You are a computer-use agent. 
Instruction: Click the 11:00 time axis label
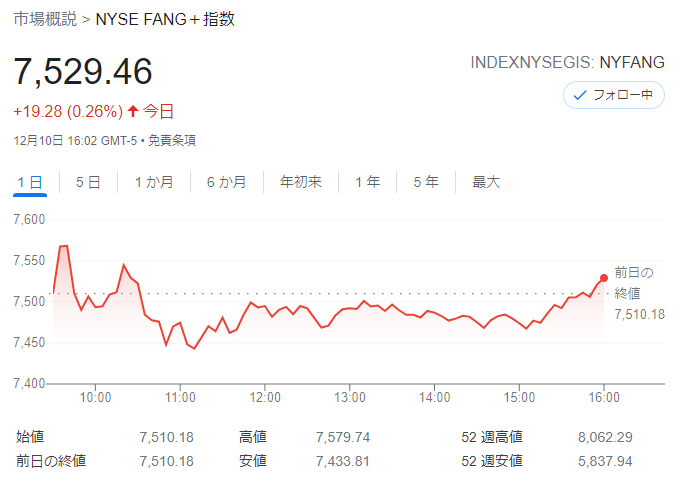click(180, 397)
